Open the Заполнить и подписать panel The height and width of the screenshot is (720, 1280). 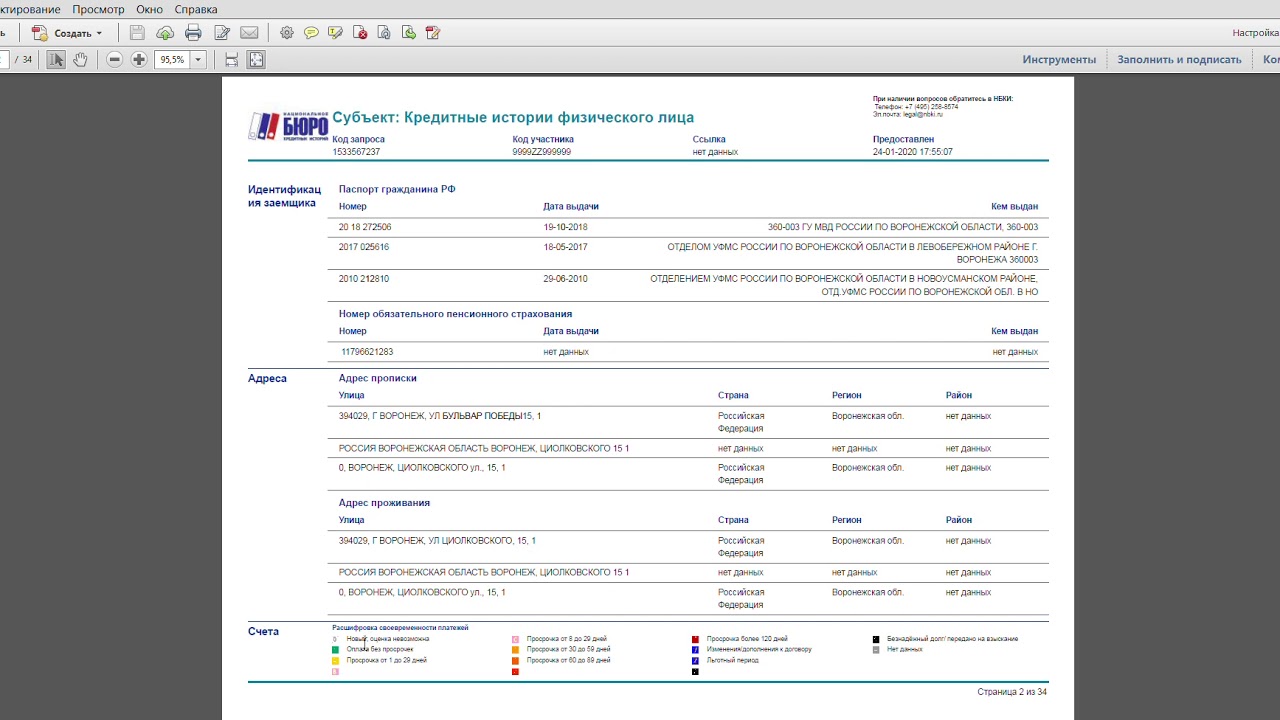(1179, 60)
